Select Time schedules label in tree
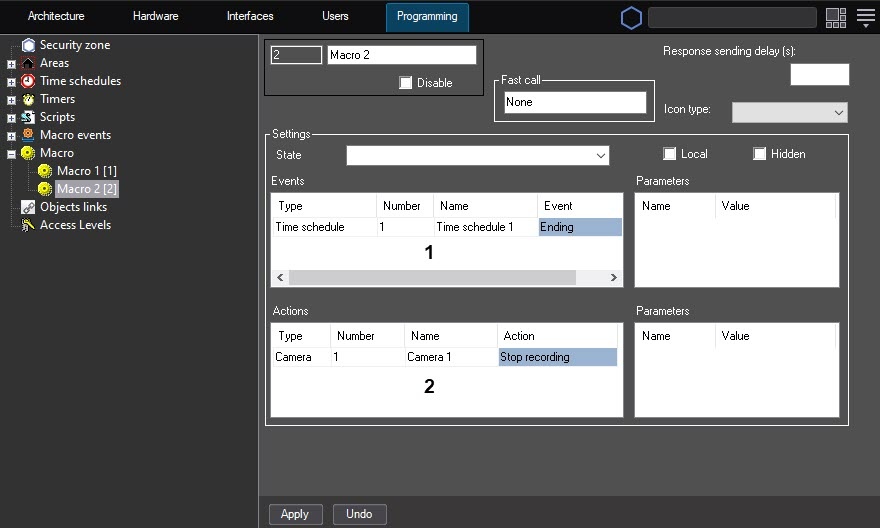 point(80,81)
